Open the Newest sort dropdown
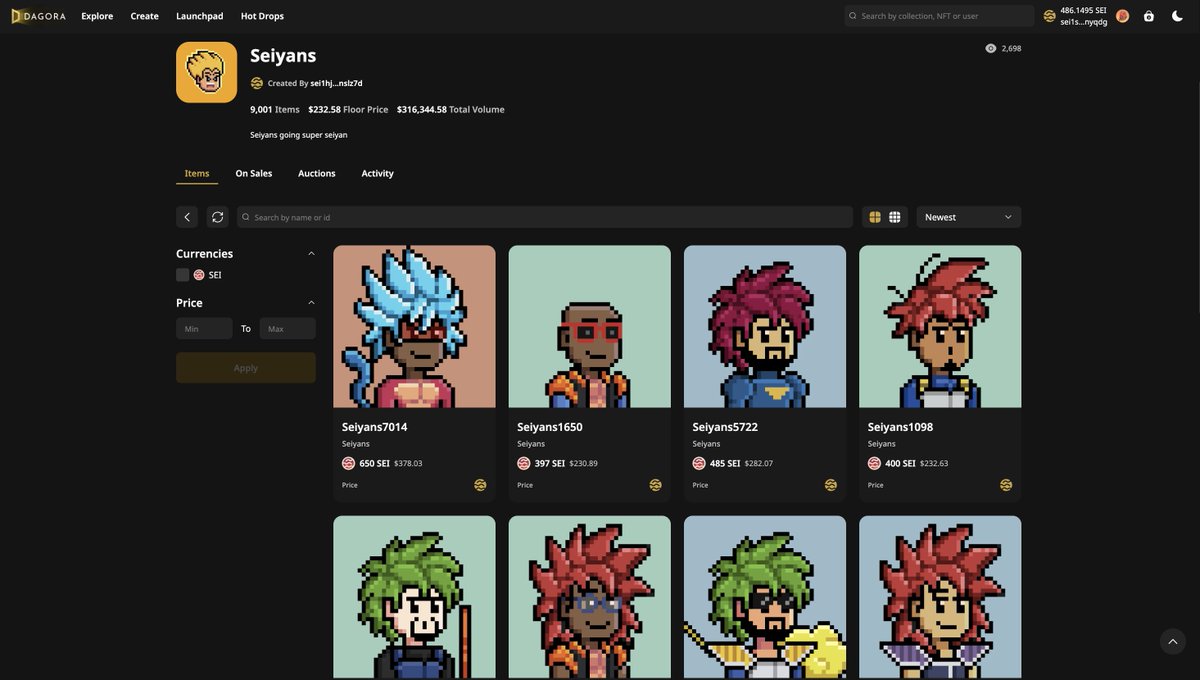 [969, 217]
